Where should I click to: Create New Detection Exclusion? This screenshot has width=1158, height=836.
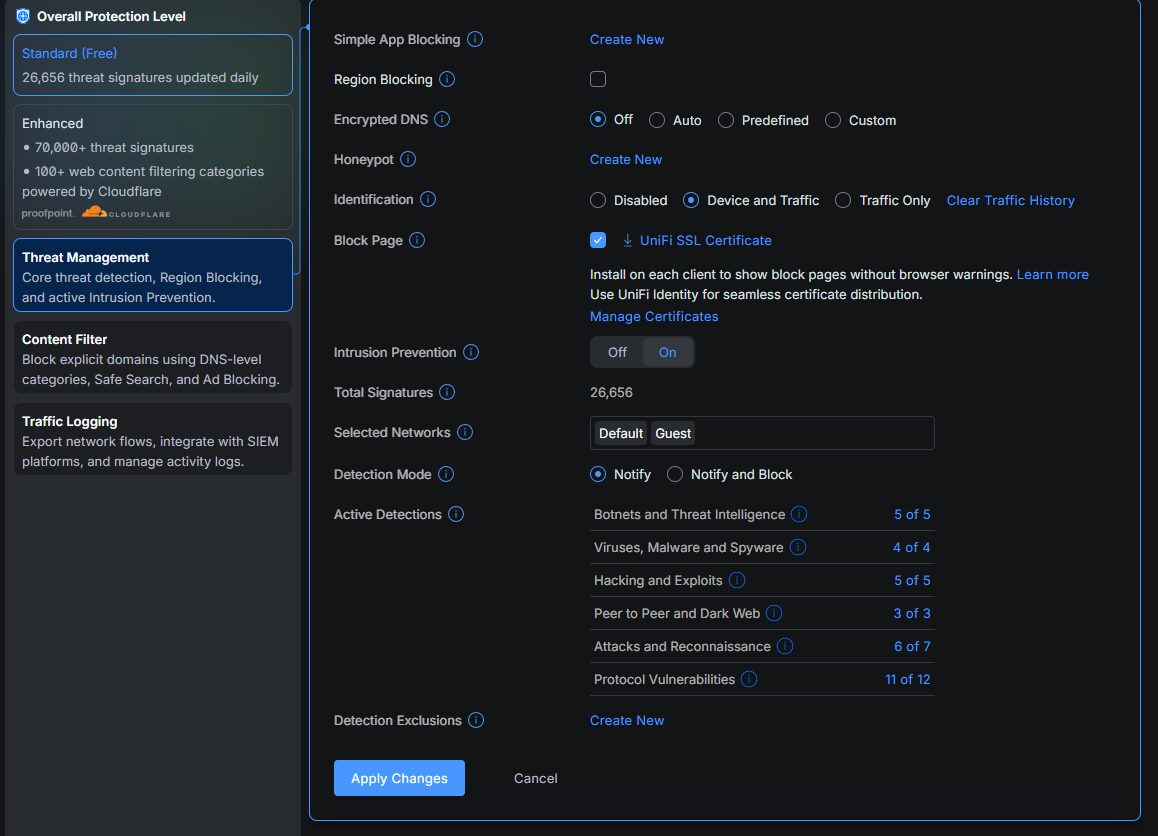click(627, 720)
